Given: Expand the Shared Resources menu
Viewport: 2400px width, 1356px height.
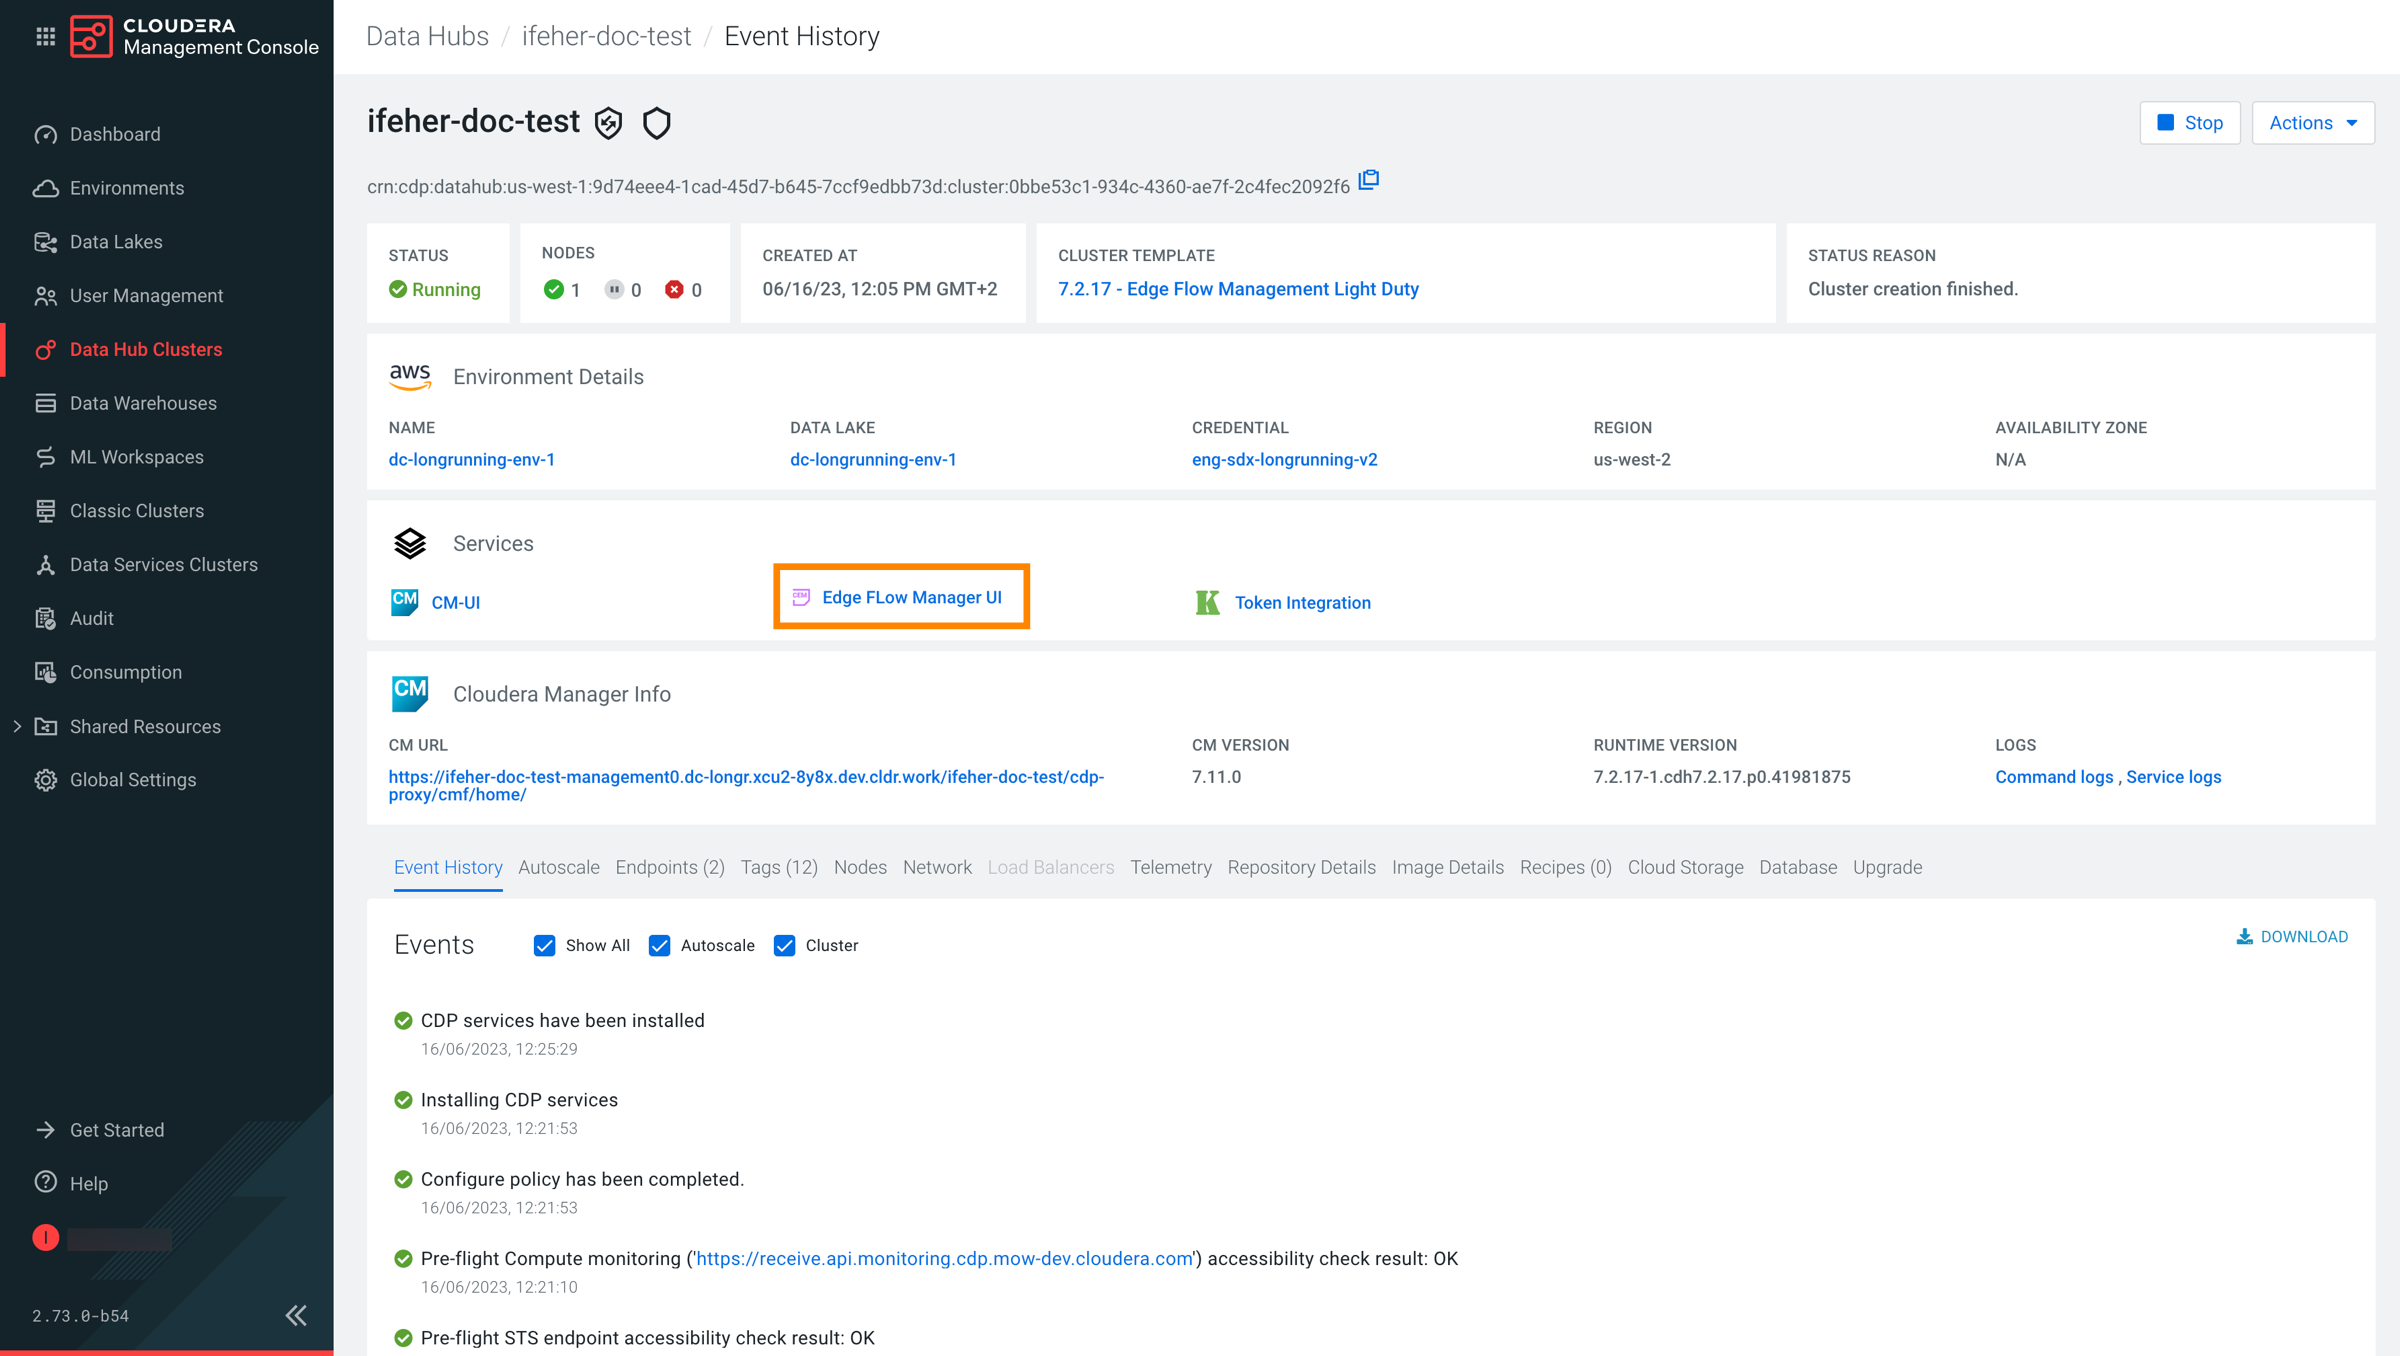Looking at the screenshot, I should tap(17, 727).
